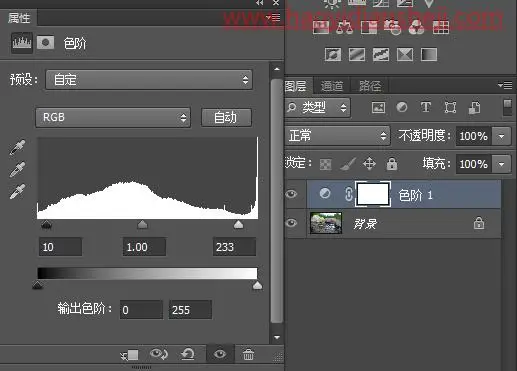Viewport: 517px width, 371px height.
Task: Select the 属性 panel tab
Action: (x=19, y=18)
